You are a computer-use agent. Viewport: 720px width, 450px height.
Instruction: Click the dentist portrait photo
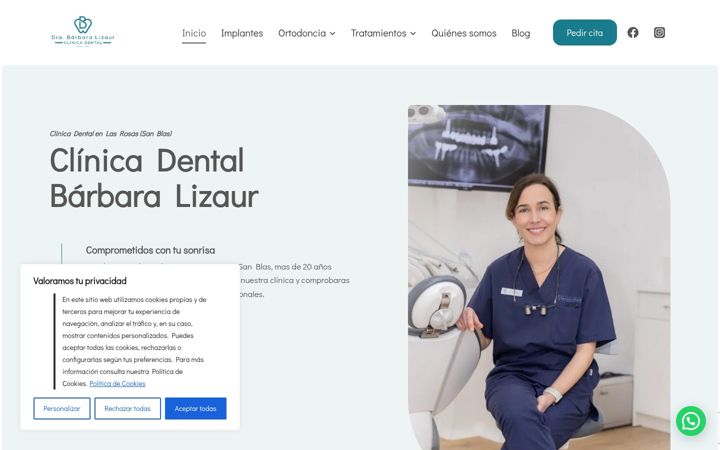(539, 277)
